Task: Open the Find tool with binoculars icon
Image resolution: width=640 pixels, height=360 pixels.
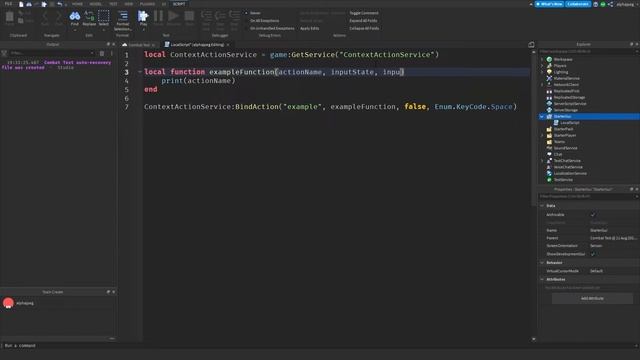Action: coord(75,18)
